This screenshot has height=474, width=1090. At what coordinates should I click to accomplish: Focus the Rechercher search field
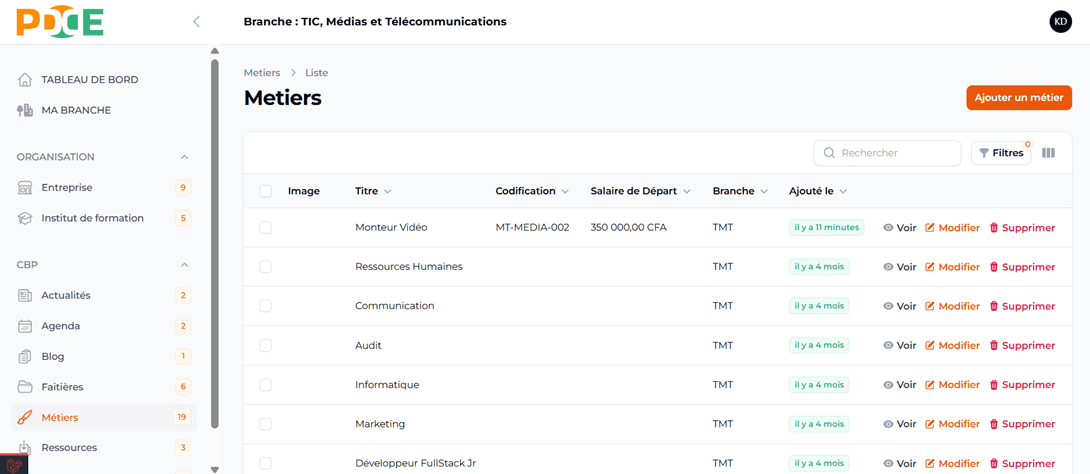point(887,153)
